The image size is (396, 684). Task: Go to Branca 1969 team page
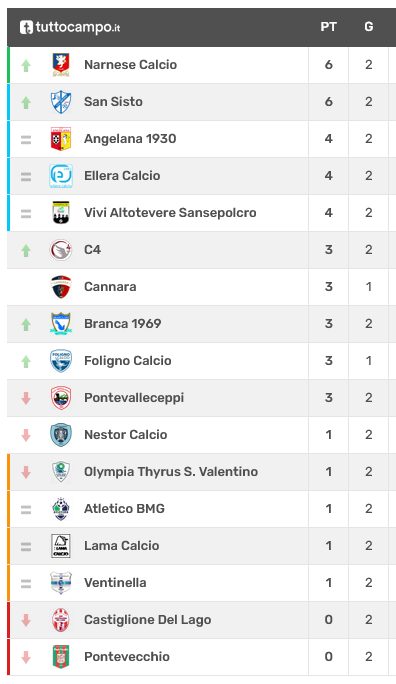(x=123, y=324)
